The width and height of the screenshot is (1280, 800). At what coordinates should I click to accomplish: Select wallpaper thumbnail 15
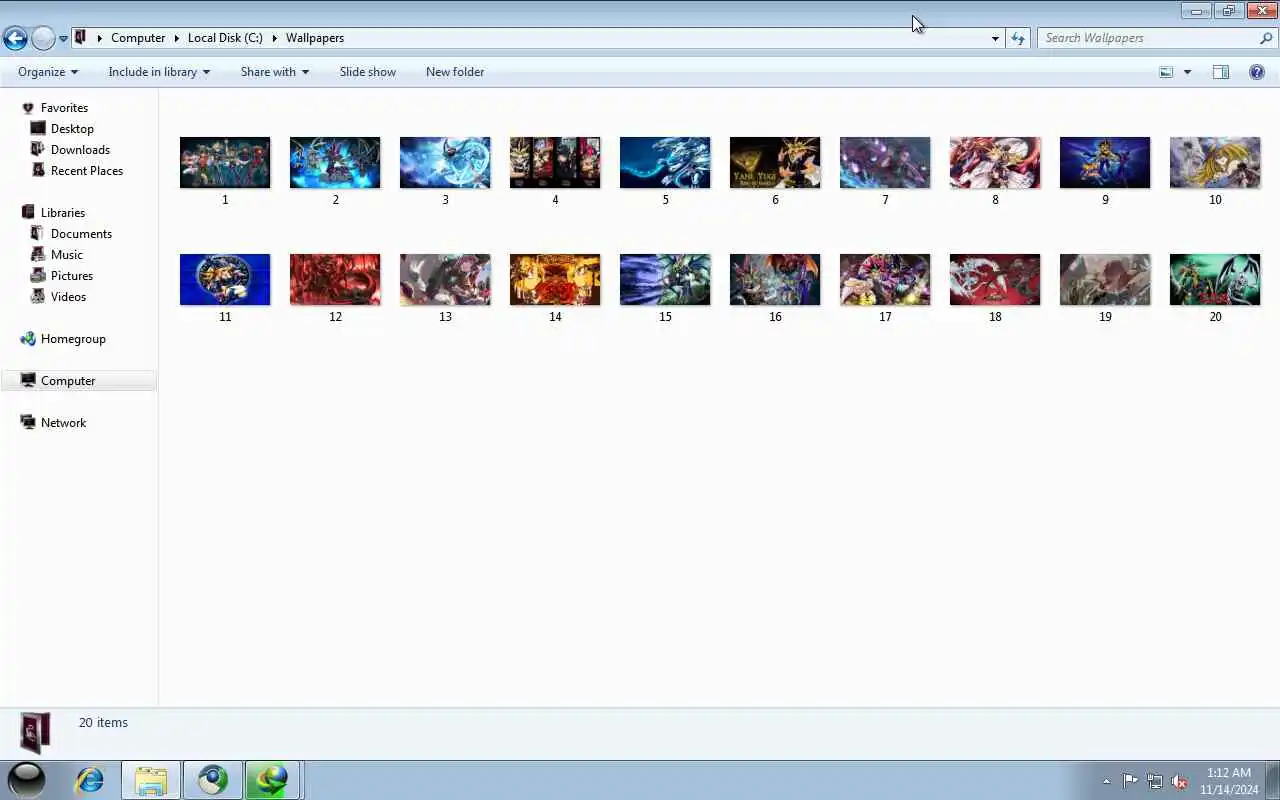[x=665, y=280]
